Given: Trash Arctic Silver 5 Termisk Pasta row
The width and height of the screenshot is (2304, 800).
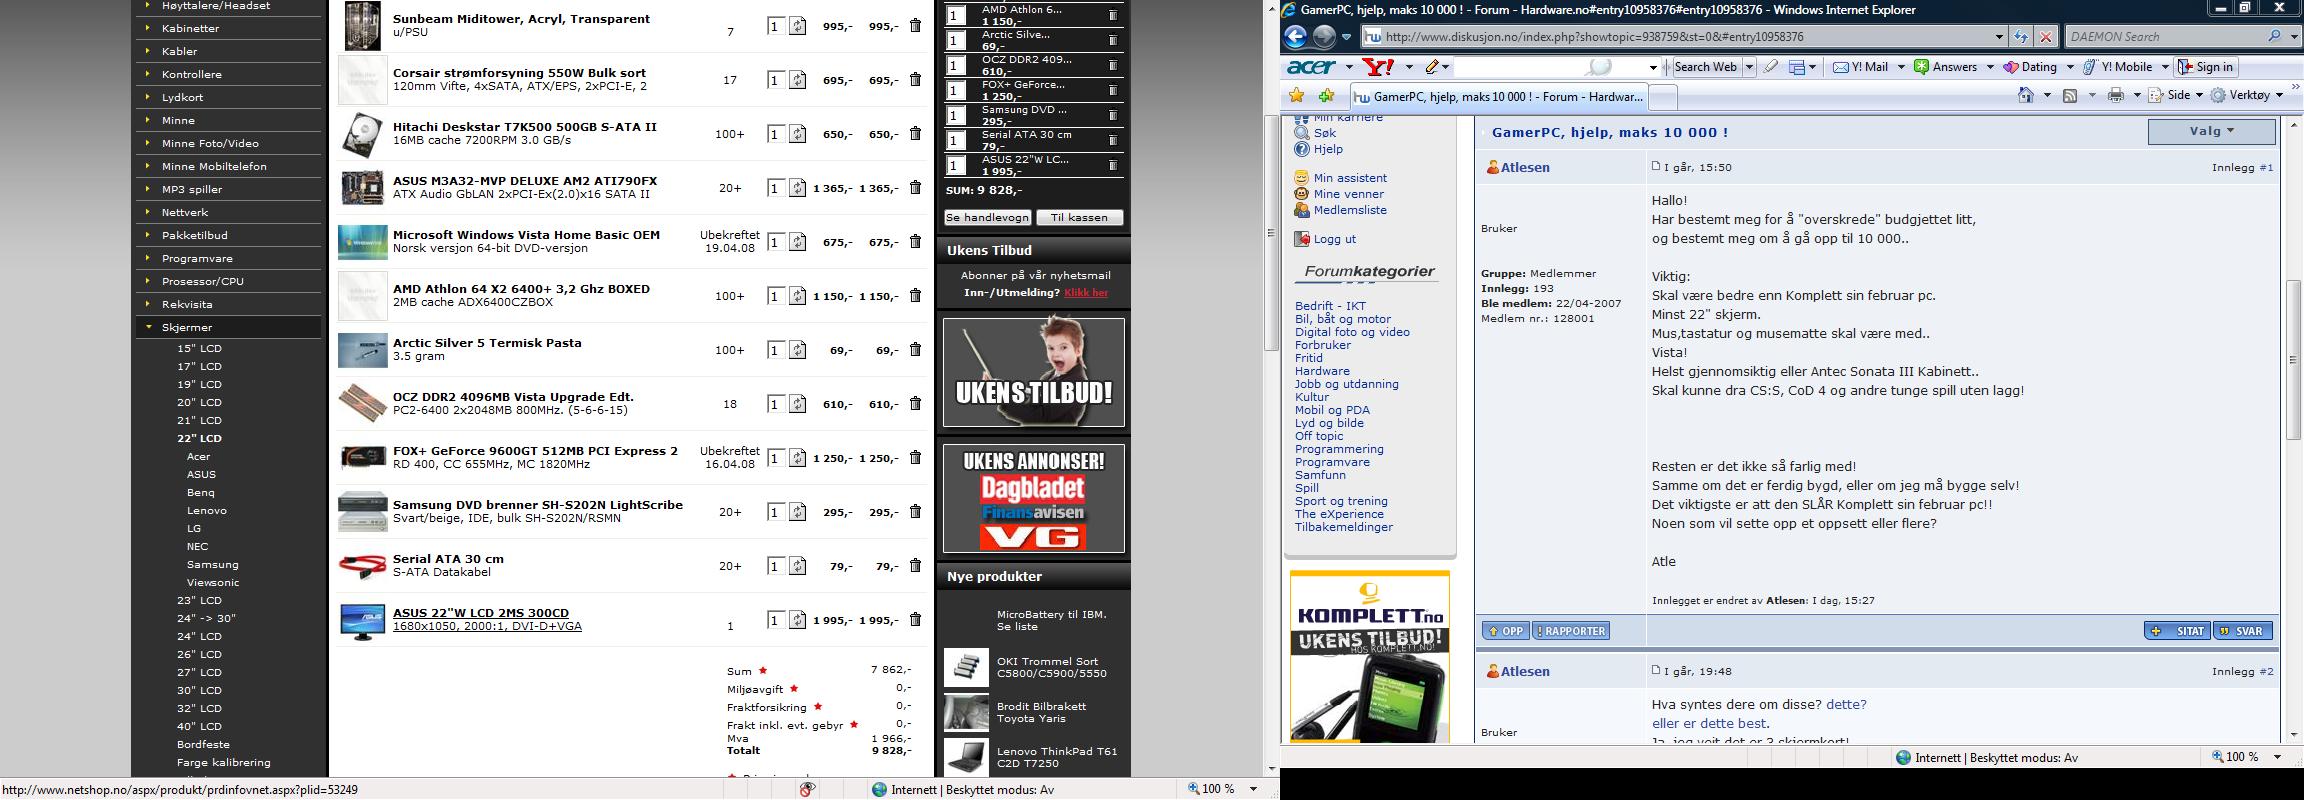Looking at the screenshot, I should pos(915,350).
